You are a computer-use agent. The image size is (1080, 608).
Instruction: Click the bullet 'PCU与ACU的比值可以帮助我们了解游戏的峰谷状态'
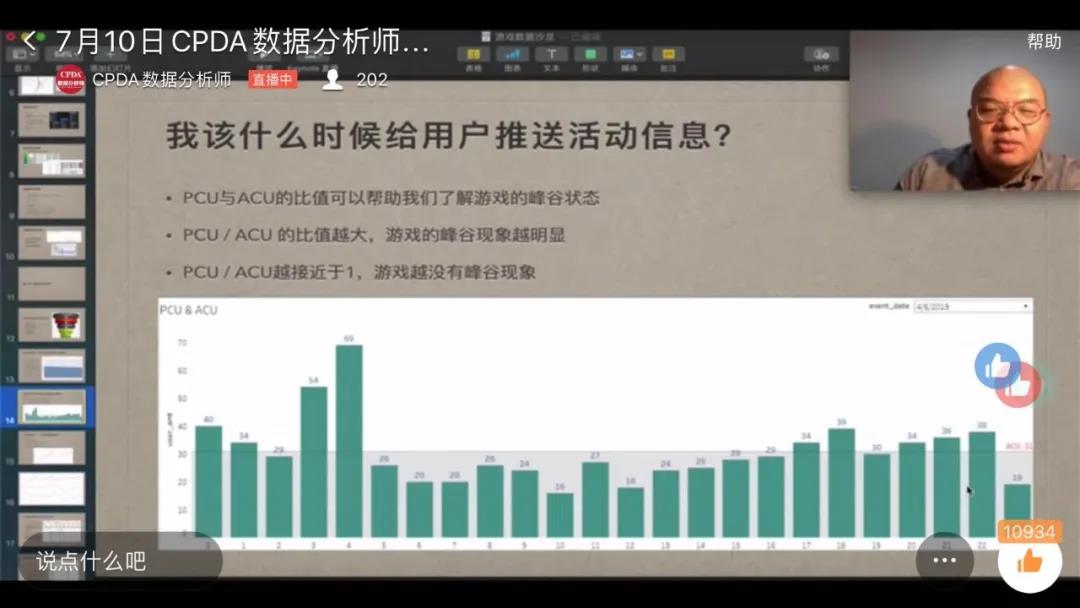click(391, 198)
